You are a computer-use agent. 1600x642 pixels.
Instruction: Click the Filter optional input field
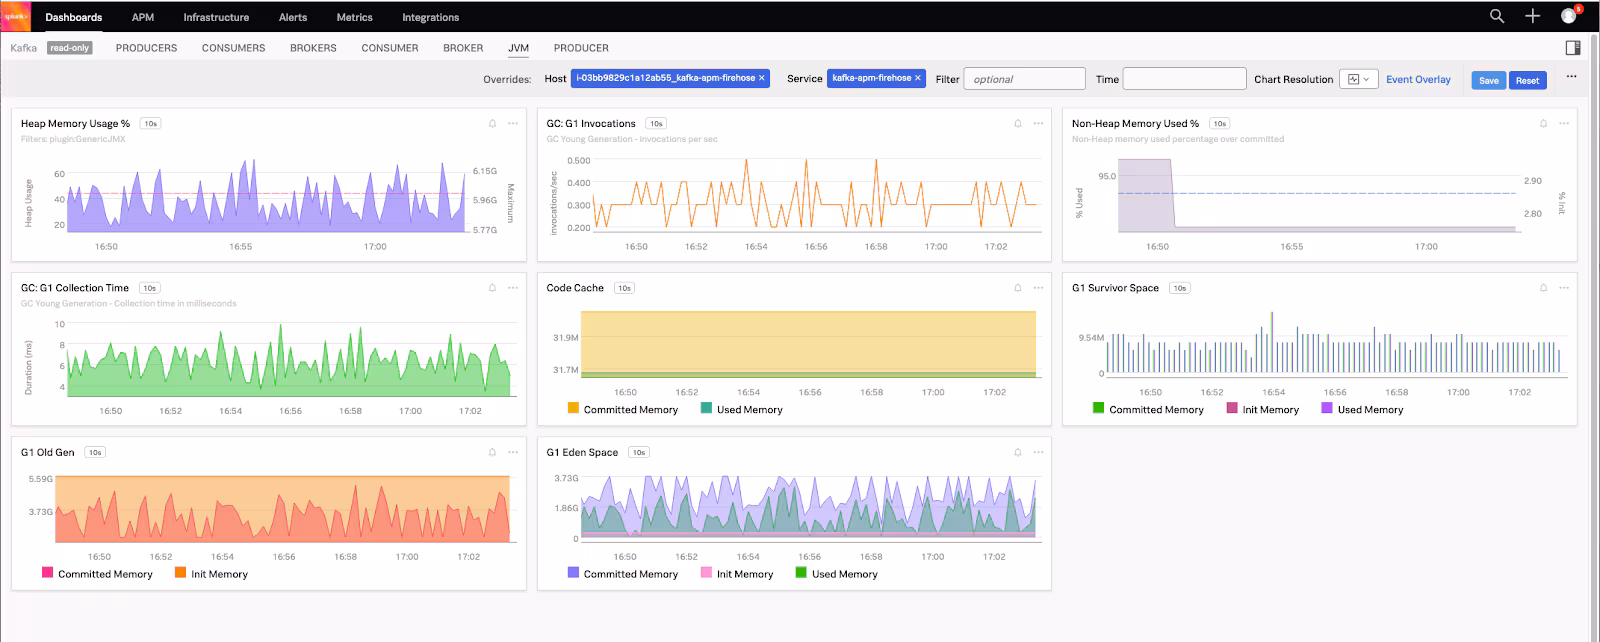[x=1024, y=79]
